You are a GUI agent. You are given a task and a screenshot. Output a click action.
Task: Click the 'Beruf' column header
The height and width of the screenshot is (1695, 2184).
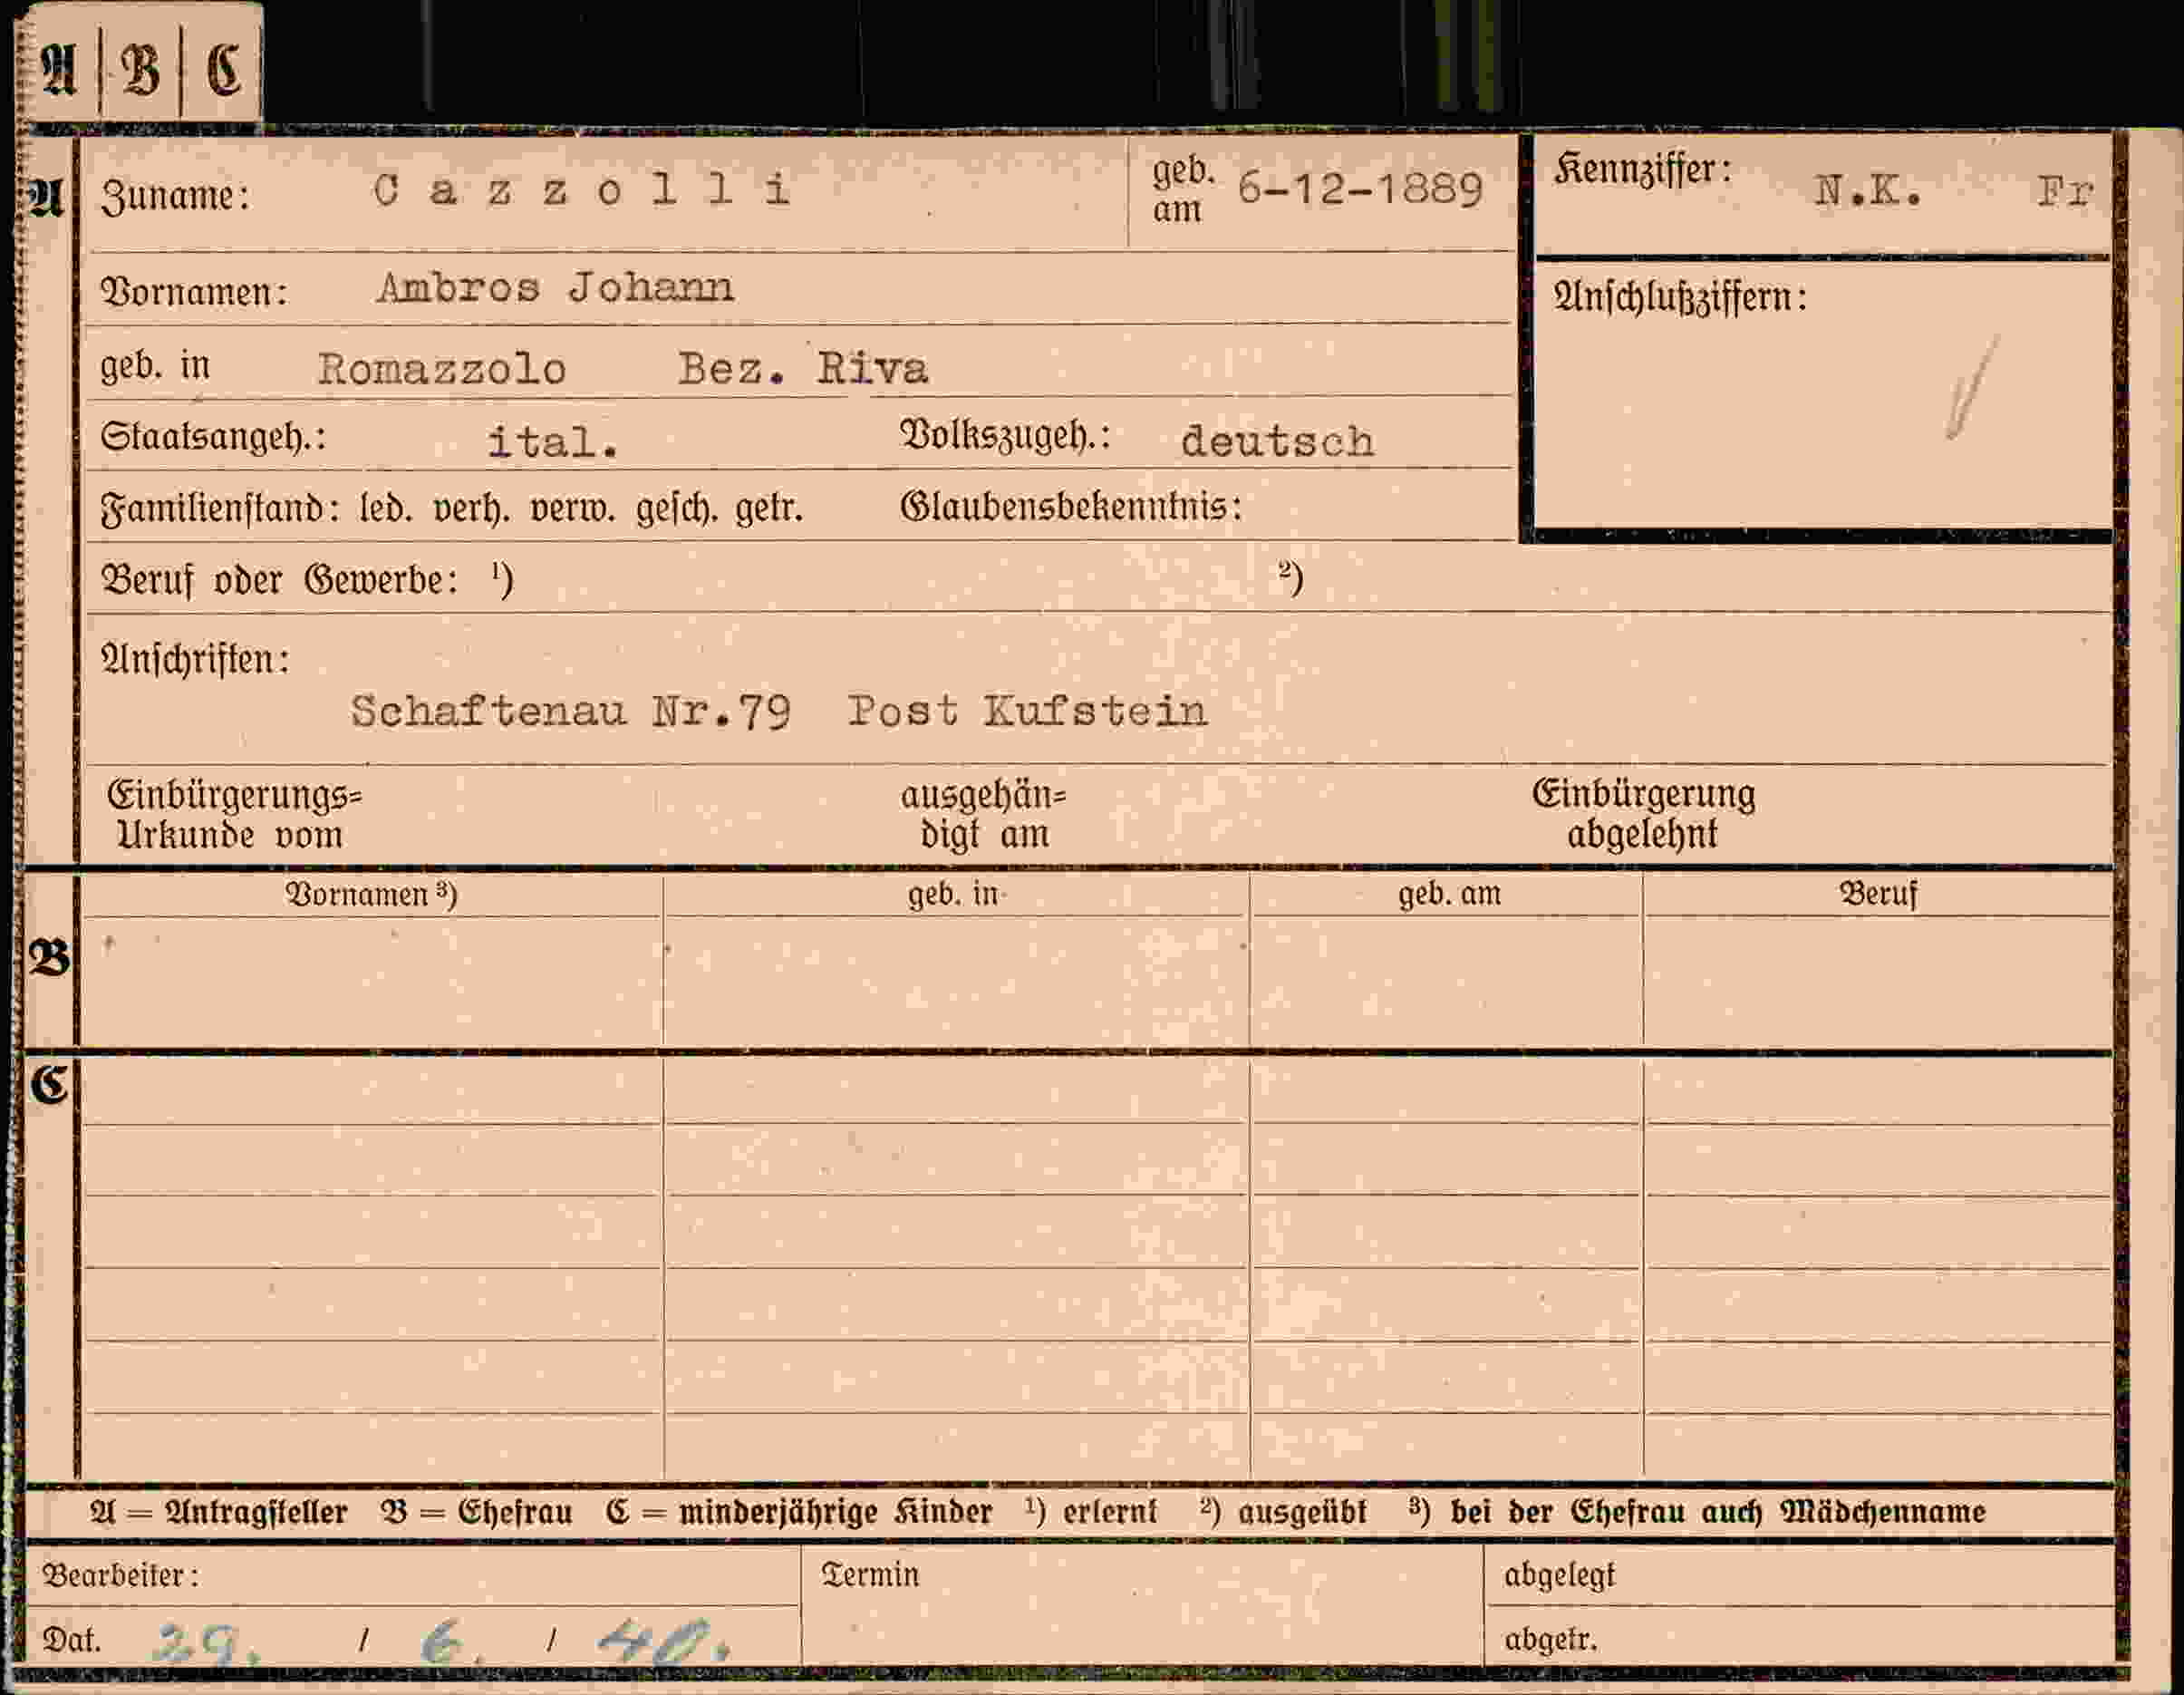coord(1878,894)
